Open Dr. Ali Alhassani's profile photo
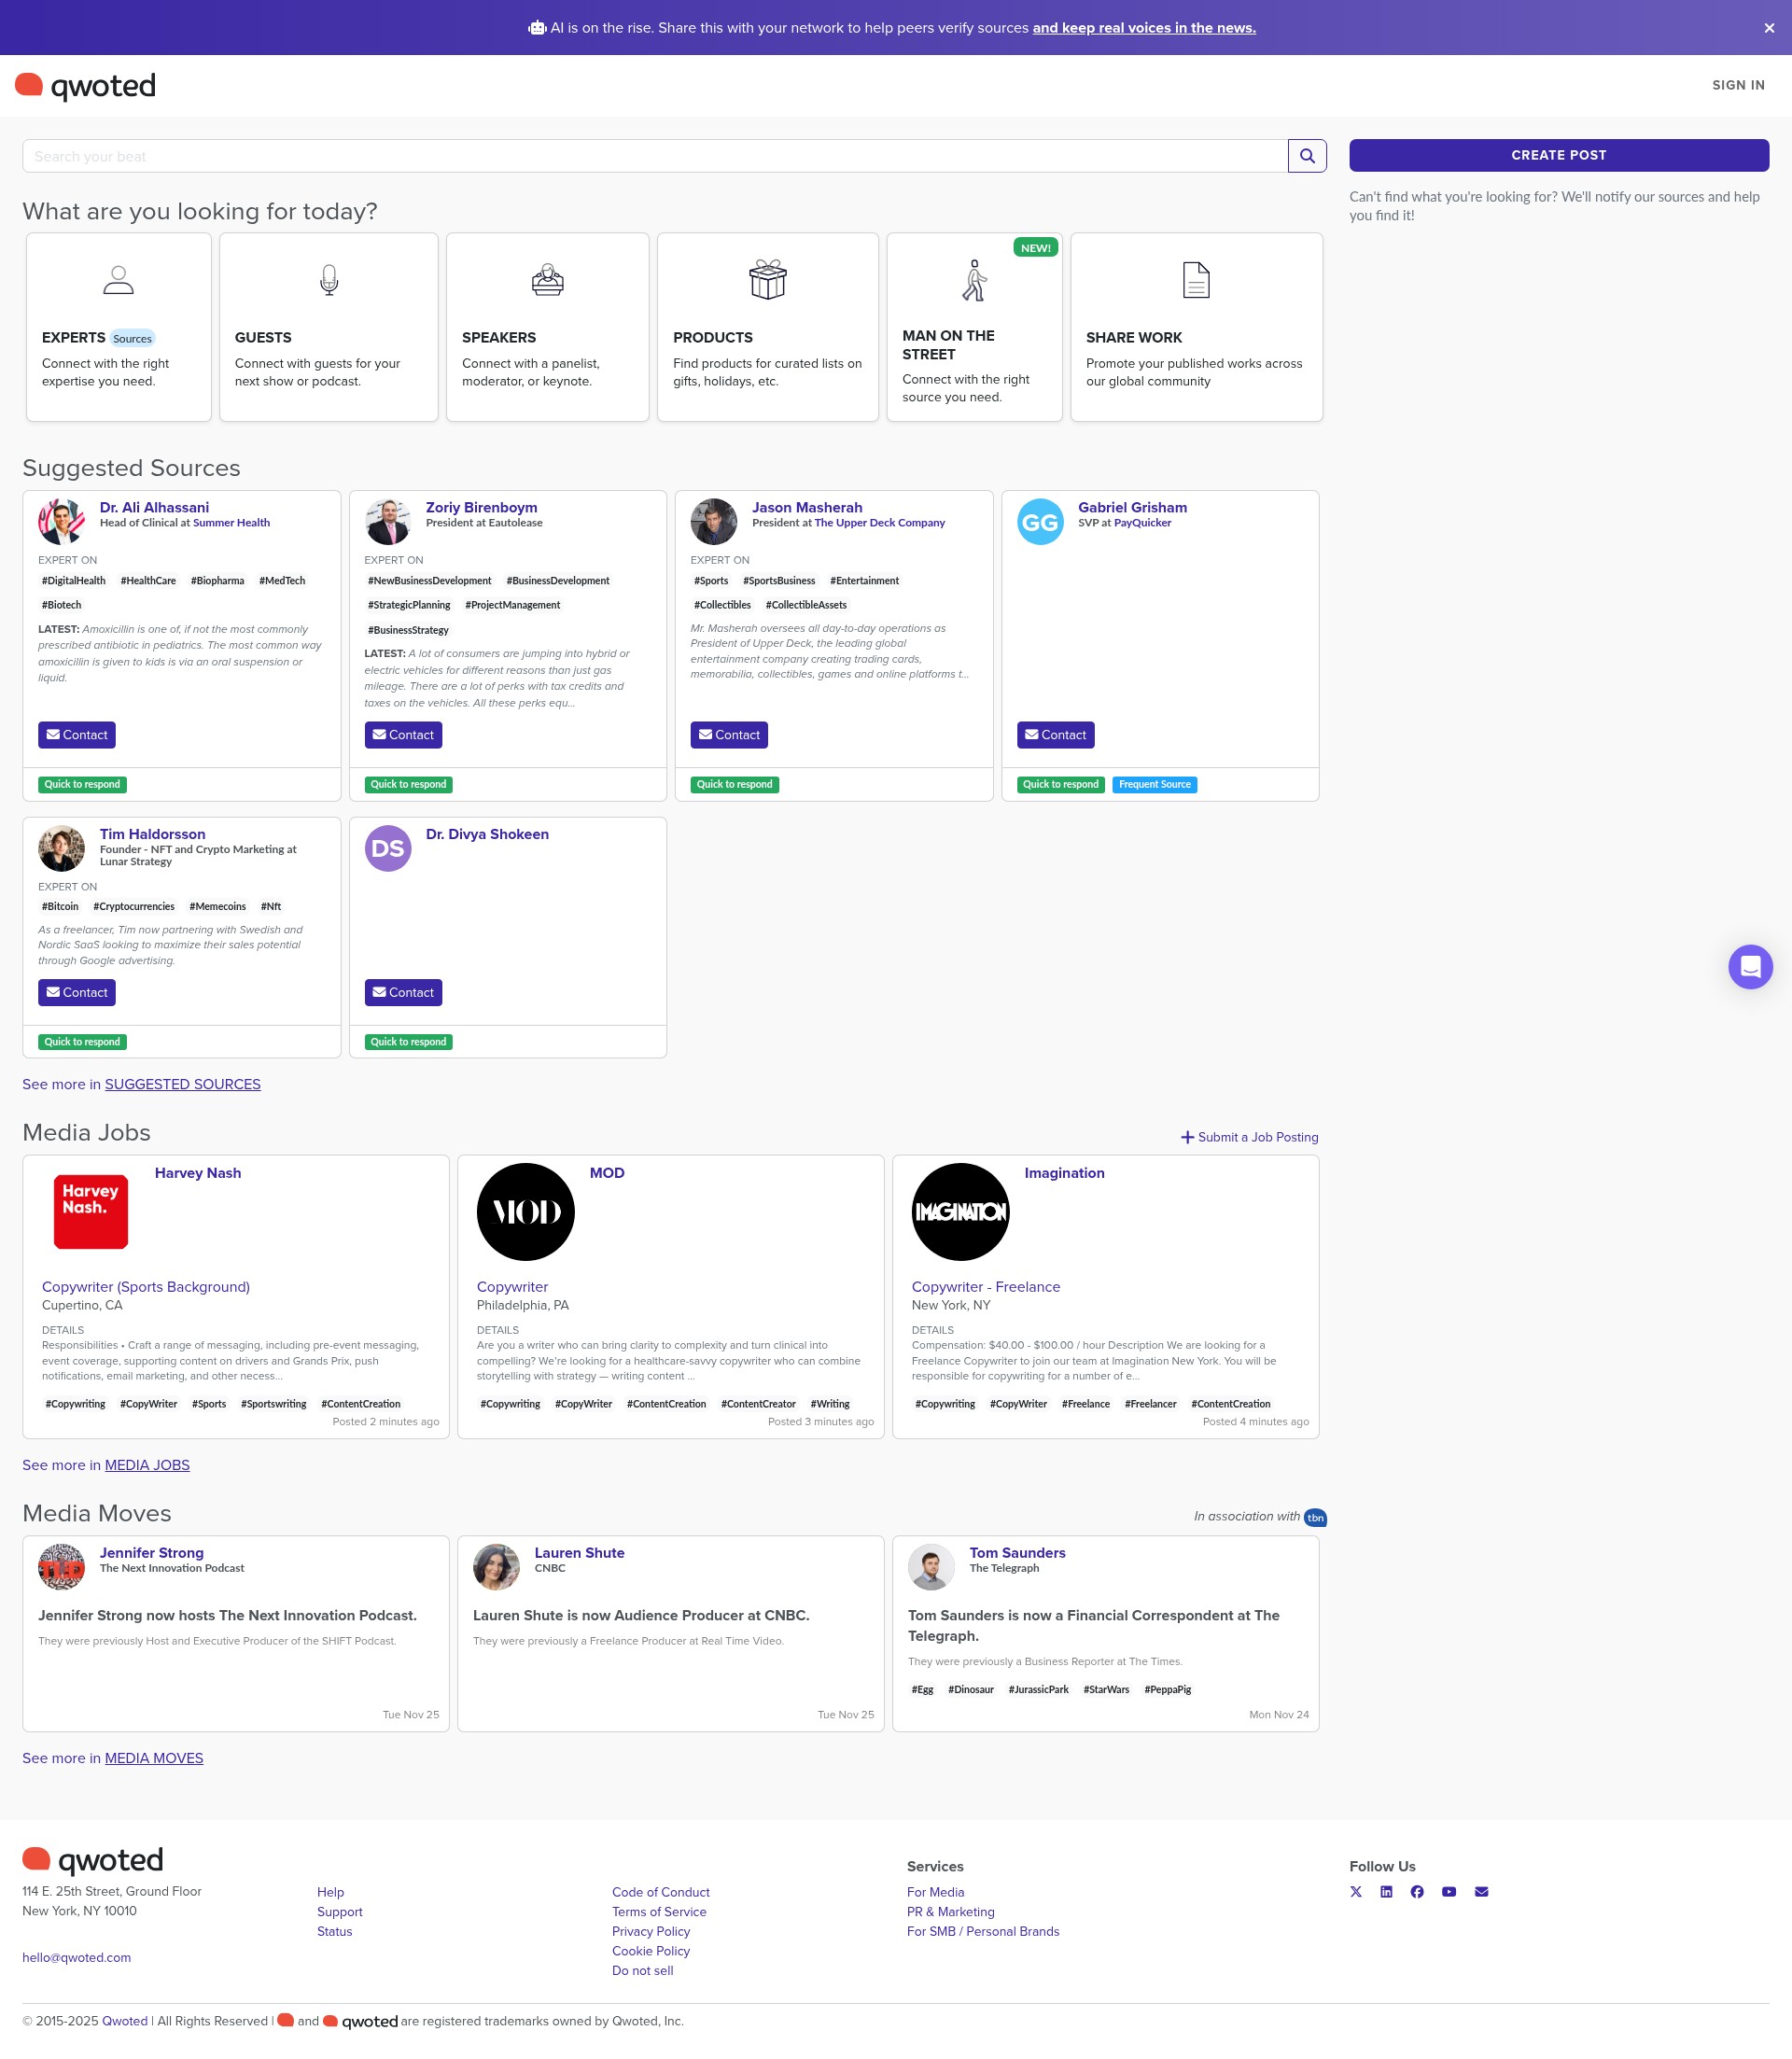The width and height of the screenshot is (1792, 2059). coord(62,522)
